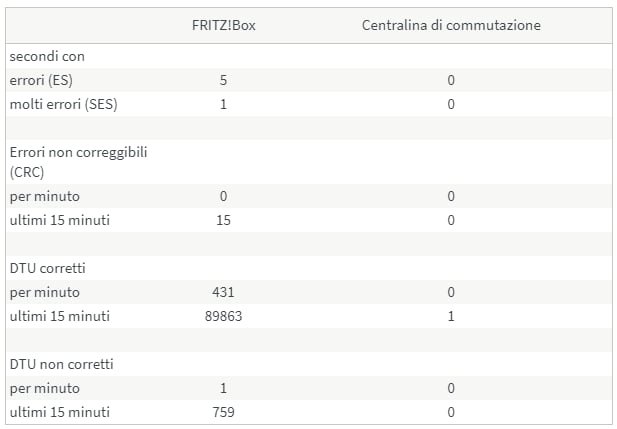
Task: Click Centralina's DTU corretti 15-minute value 1
Action: 451,316
